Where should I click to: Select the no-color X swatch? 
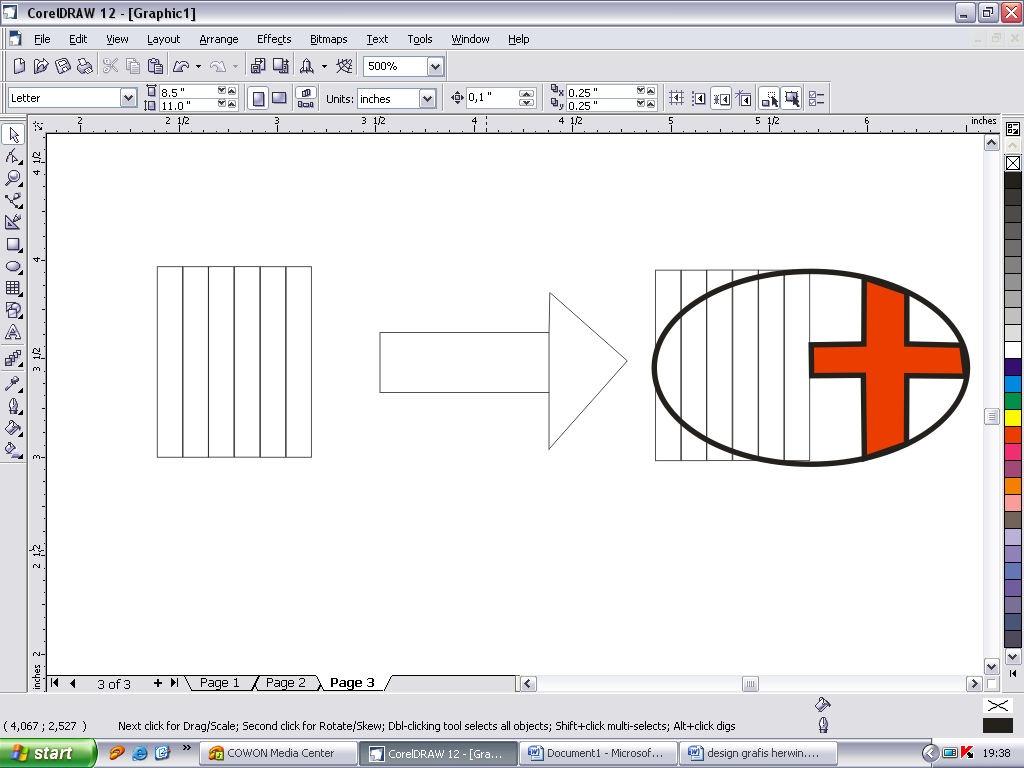click(x=1013, y=163)
